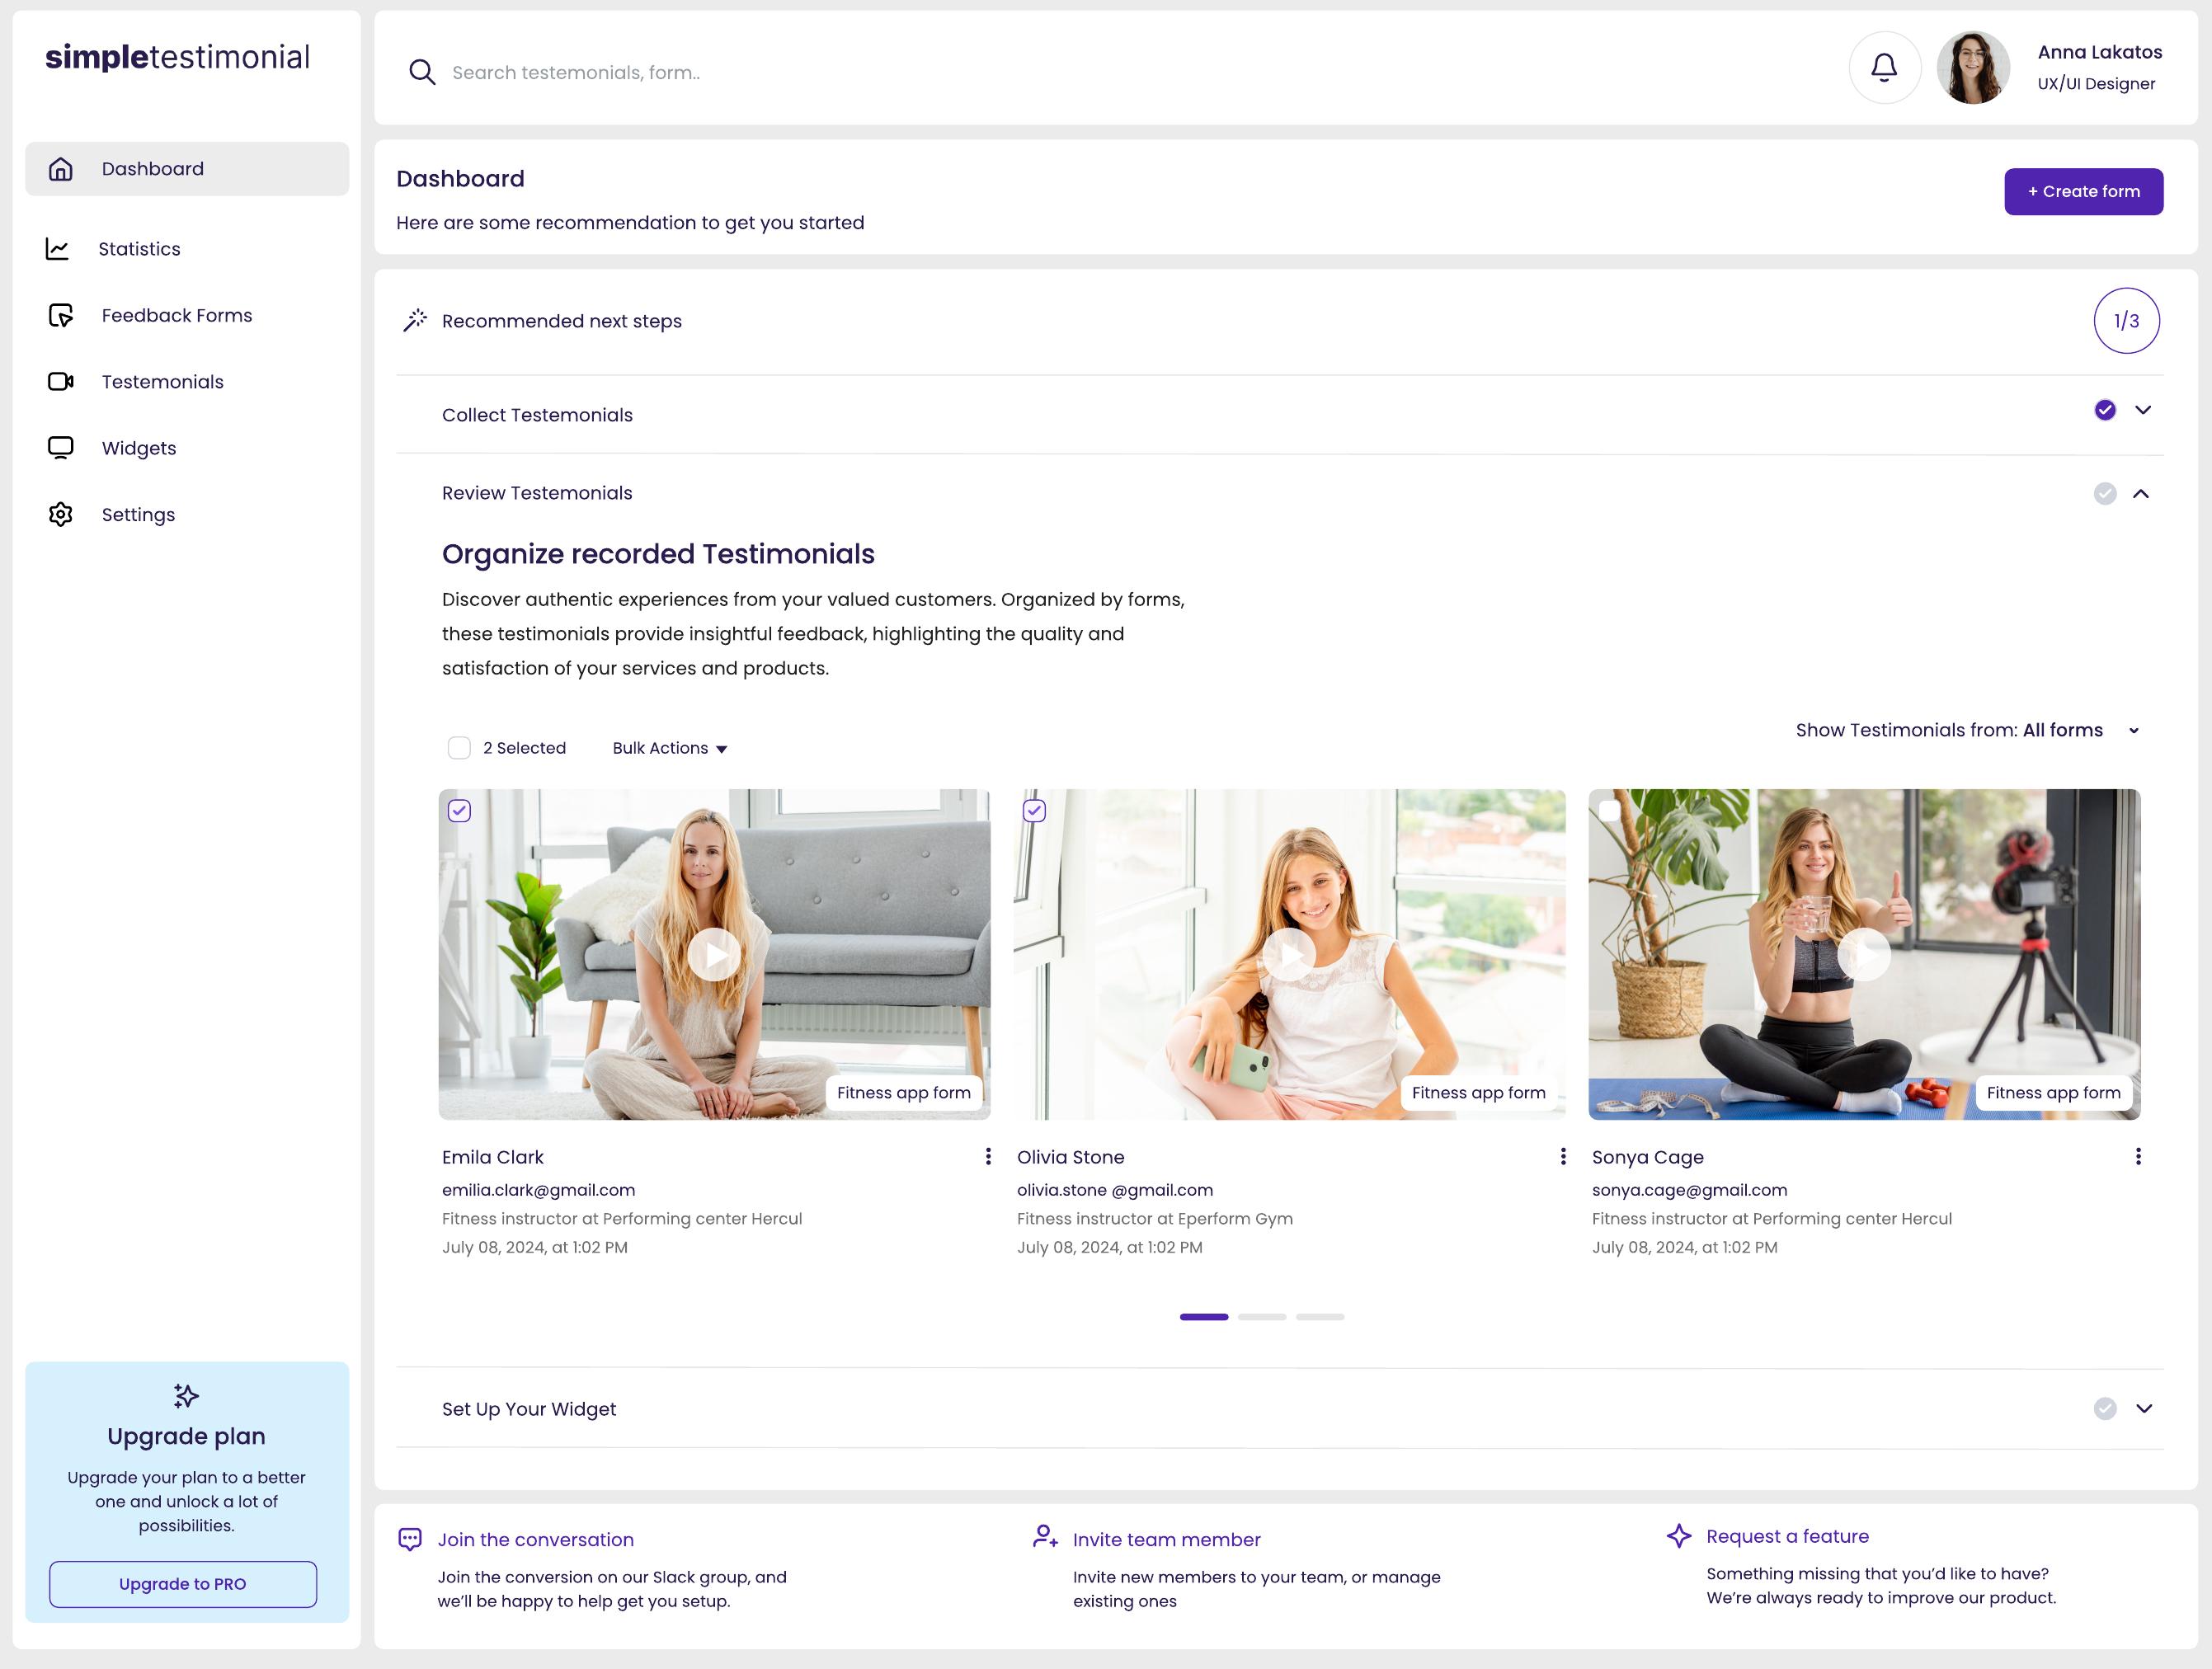Click the Collect Testemonials completed checkmark
This screenshot has width=2212, height=1669.
click(2105, 410)
